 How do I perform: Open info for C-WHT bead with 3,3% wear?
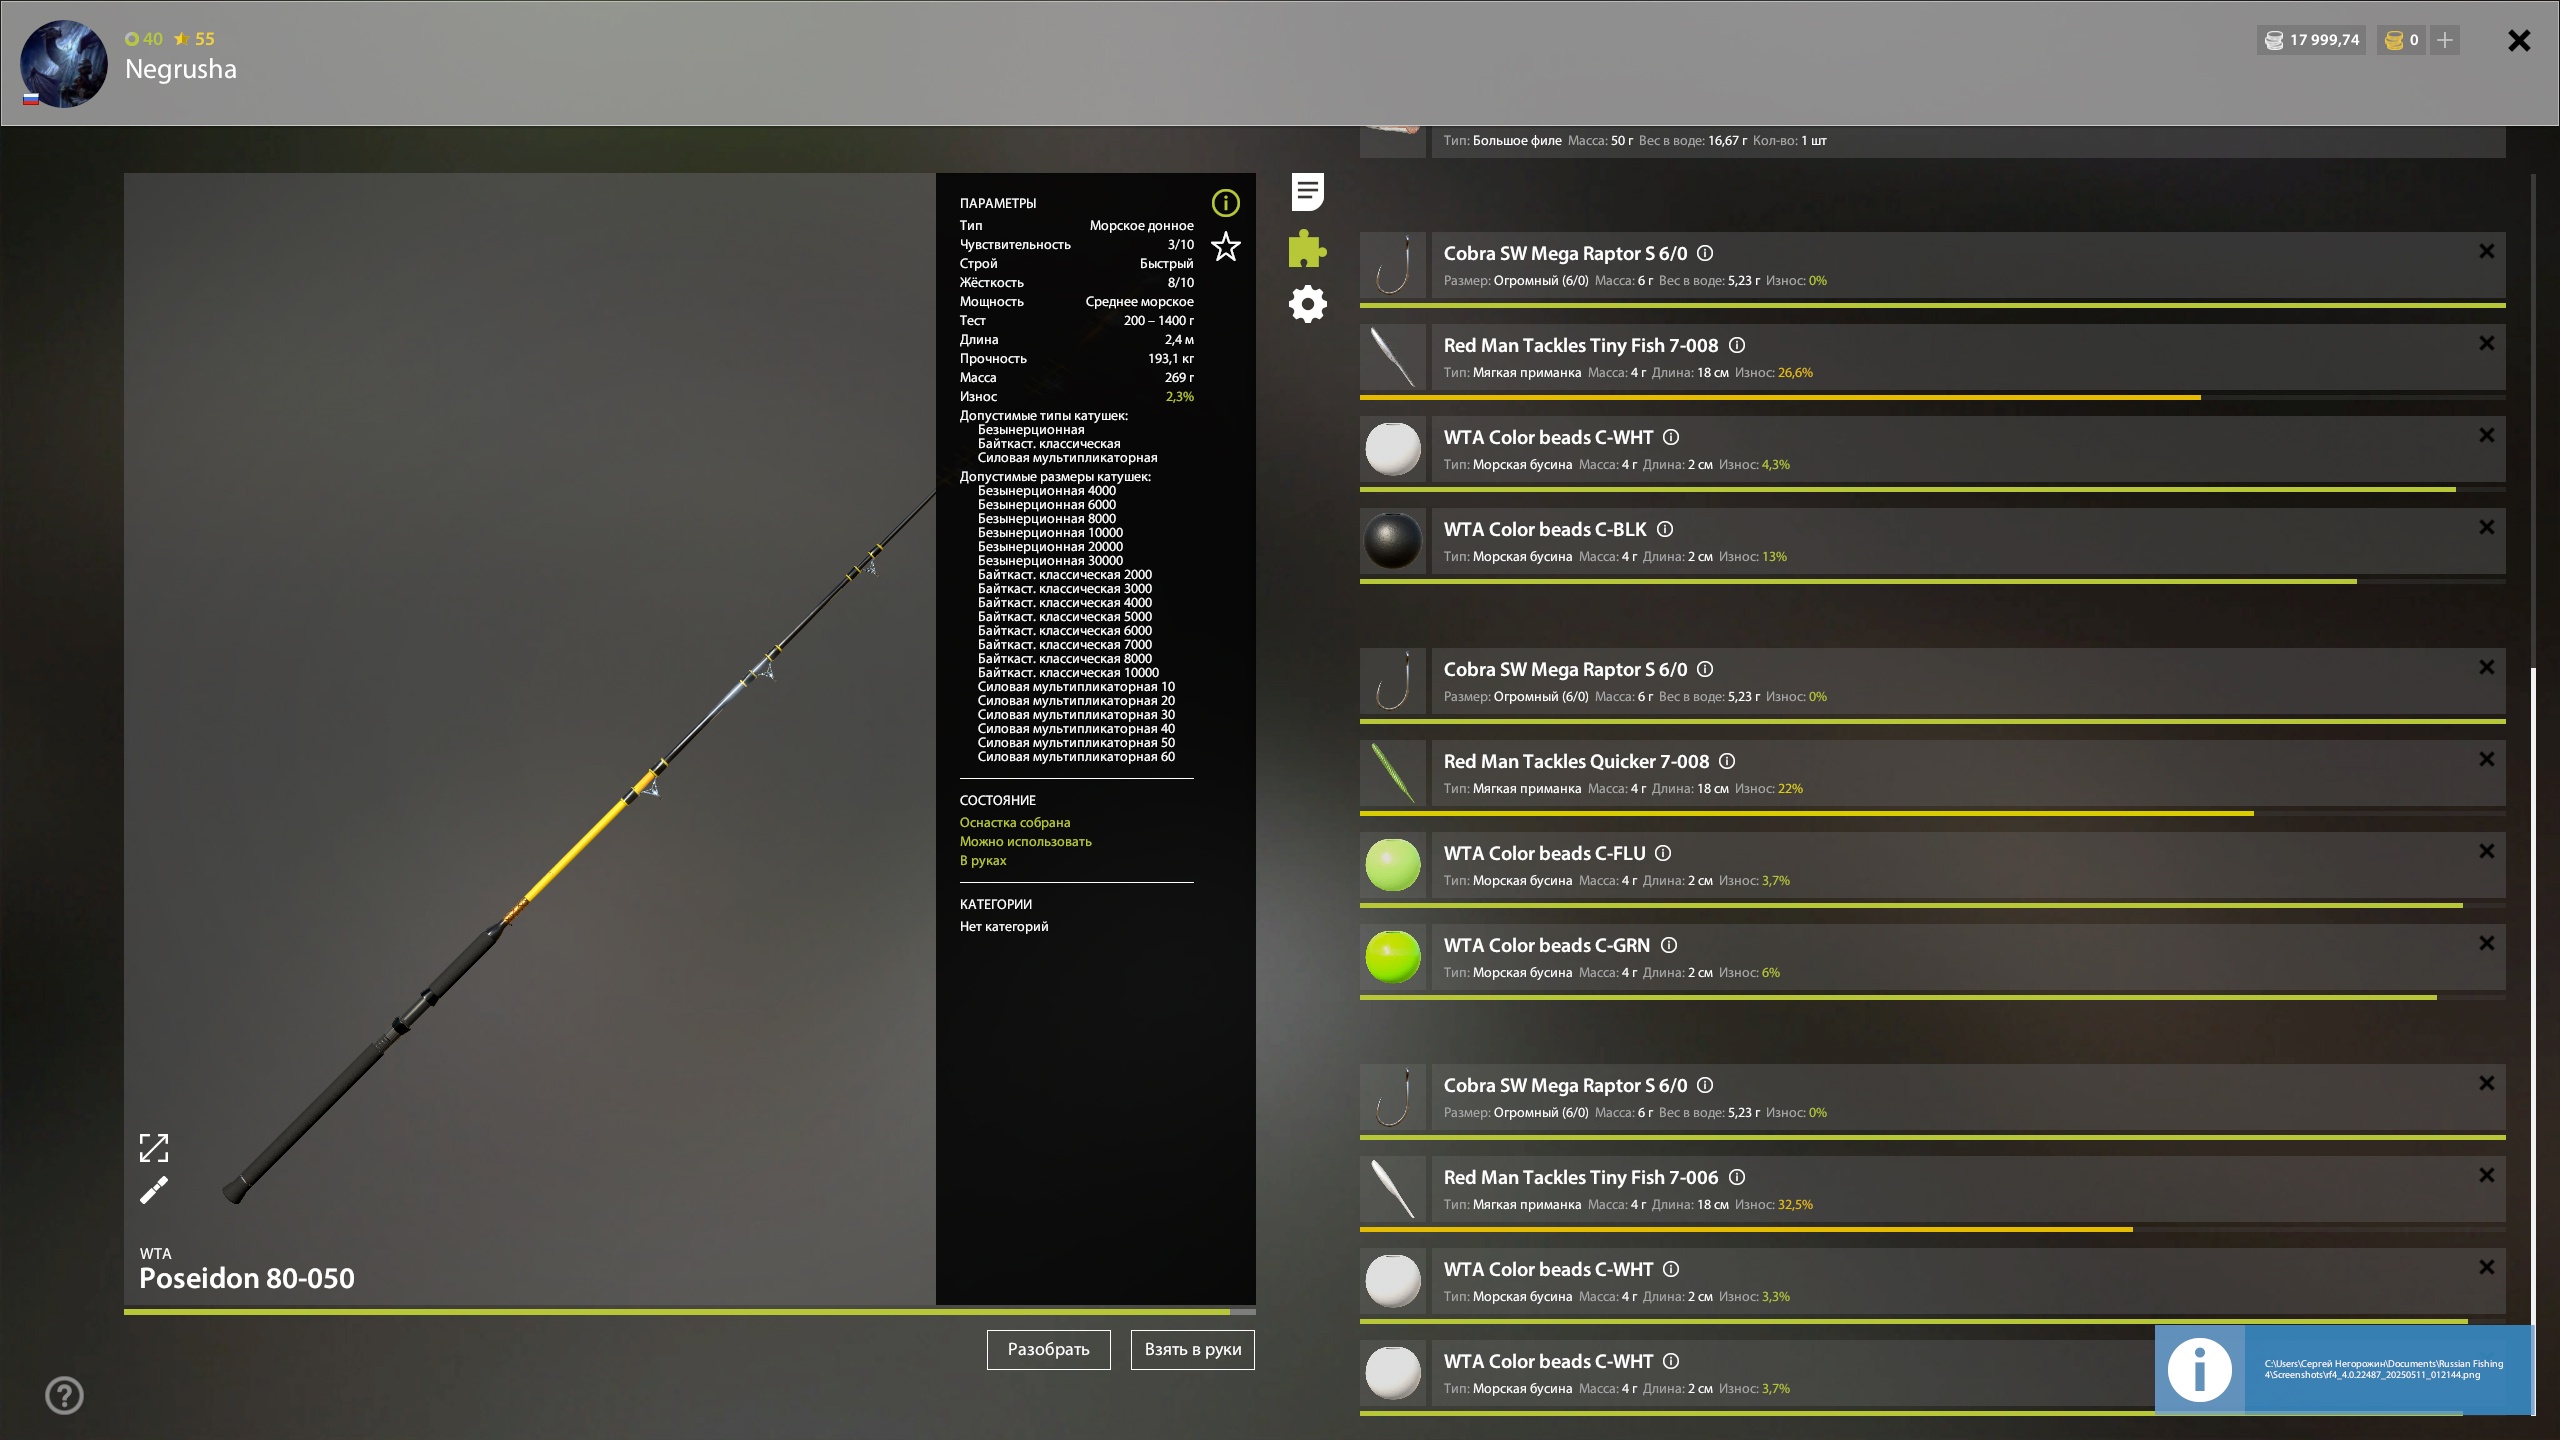click(1671, 1269)
